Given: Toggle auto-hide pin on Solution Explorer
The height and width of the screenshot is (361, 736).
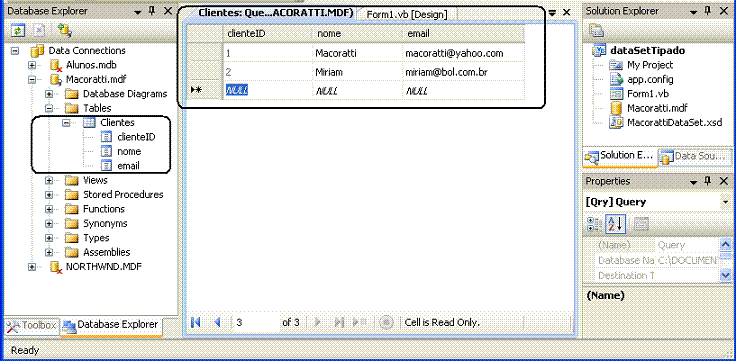Looking at the screenshot, I should pos(707,11).
